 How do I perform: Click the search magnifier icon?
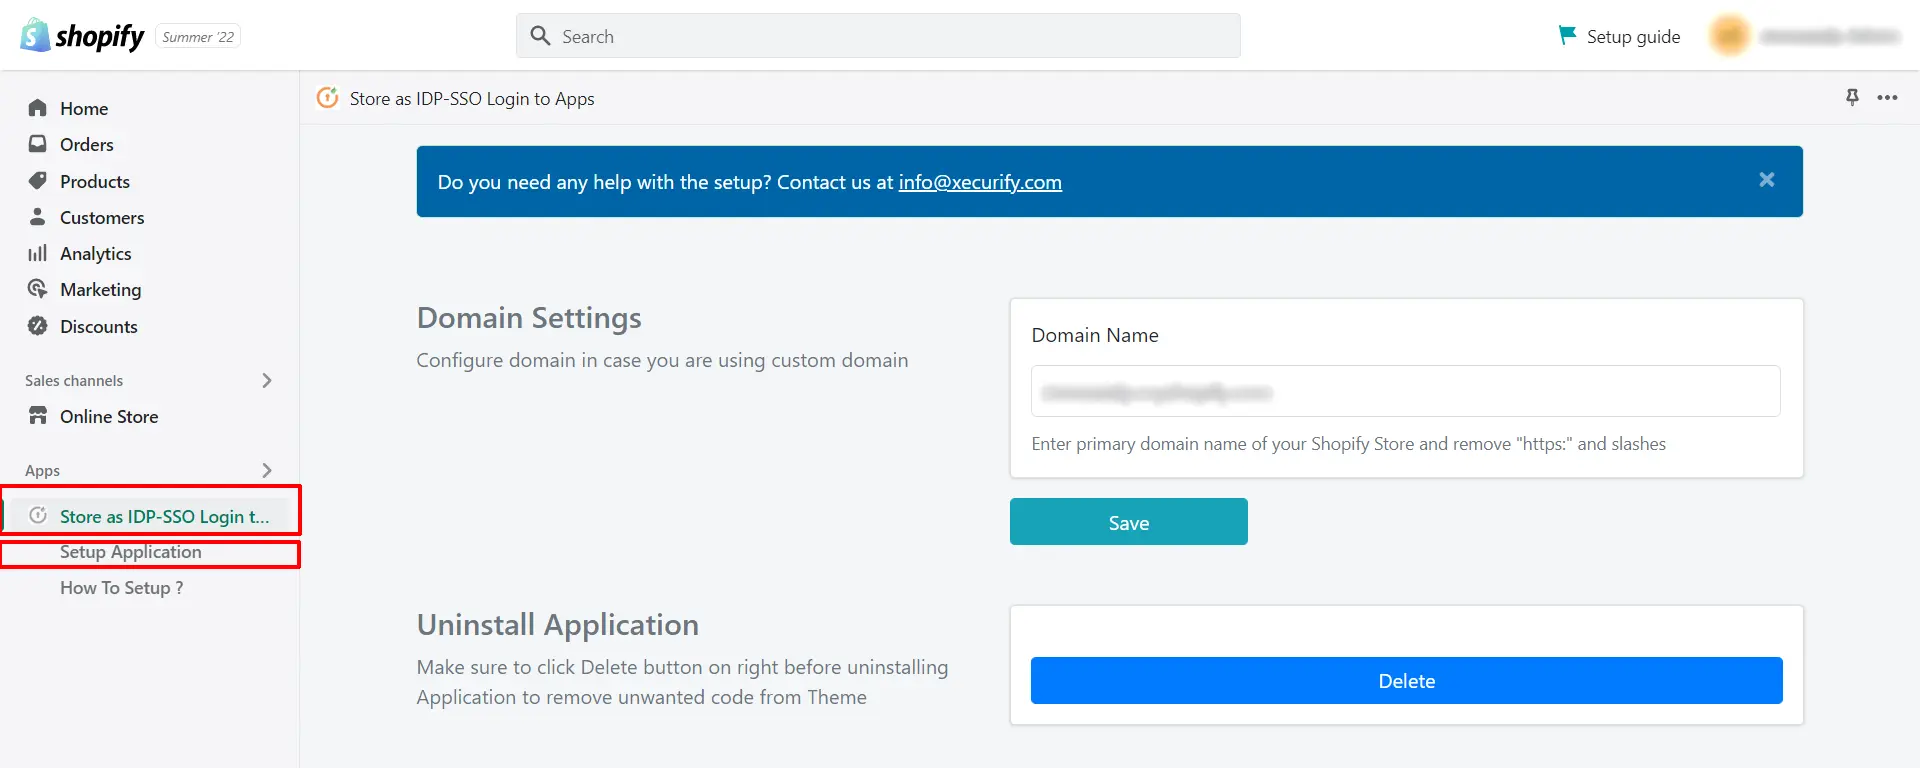[540, 36]
